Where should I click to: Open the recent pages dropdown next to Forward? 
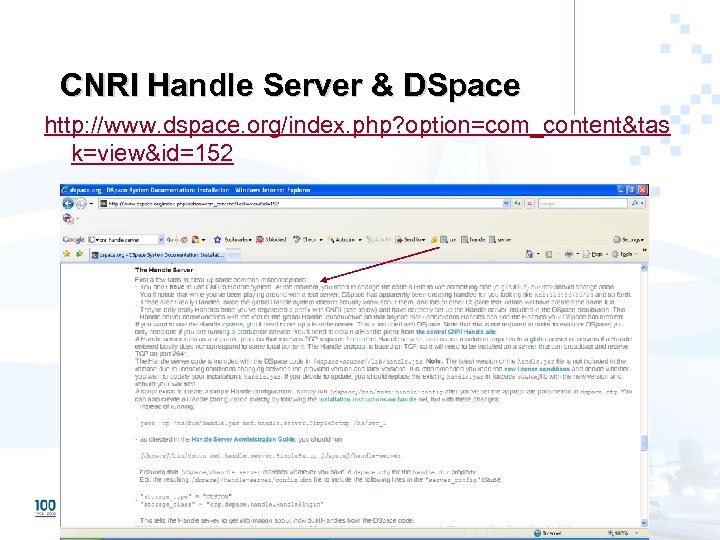click(x=91, y=203)
